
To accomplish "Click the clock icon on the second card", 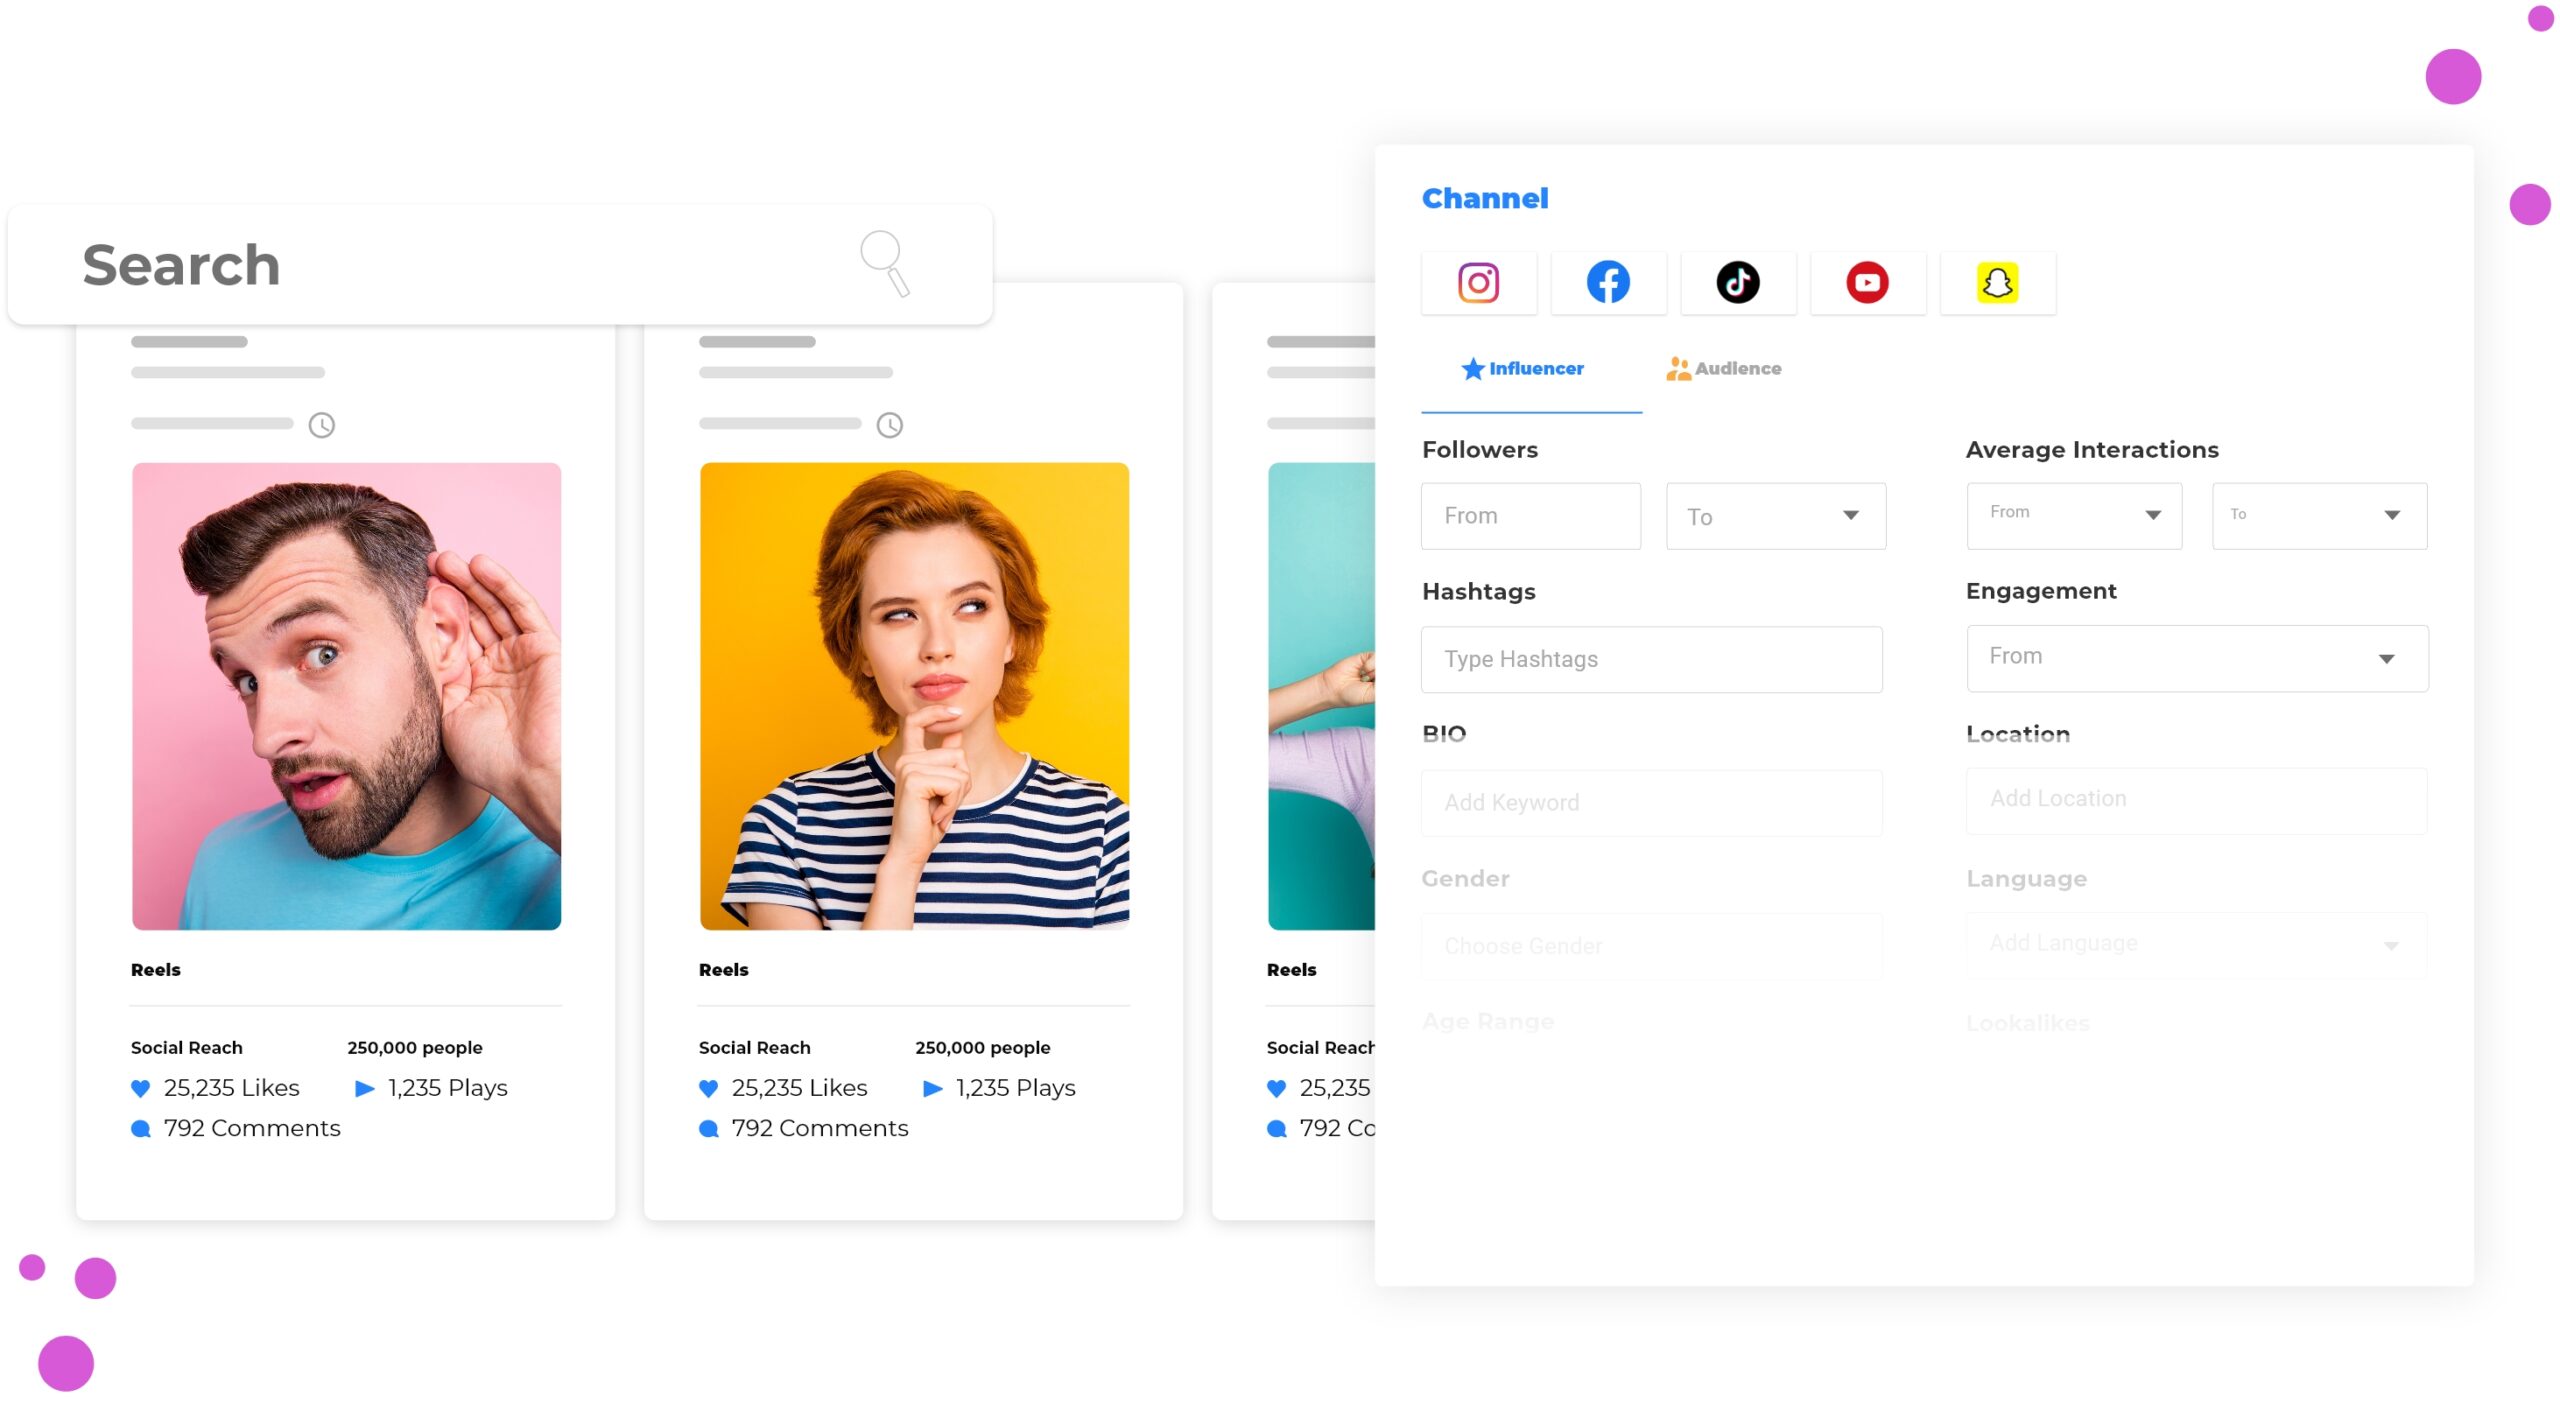I will 889,425.
